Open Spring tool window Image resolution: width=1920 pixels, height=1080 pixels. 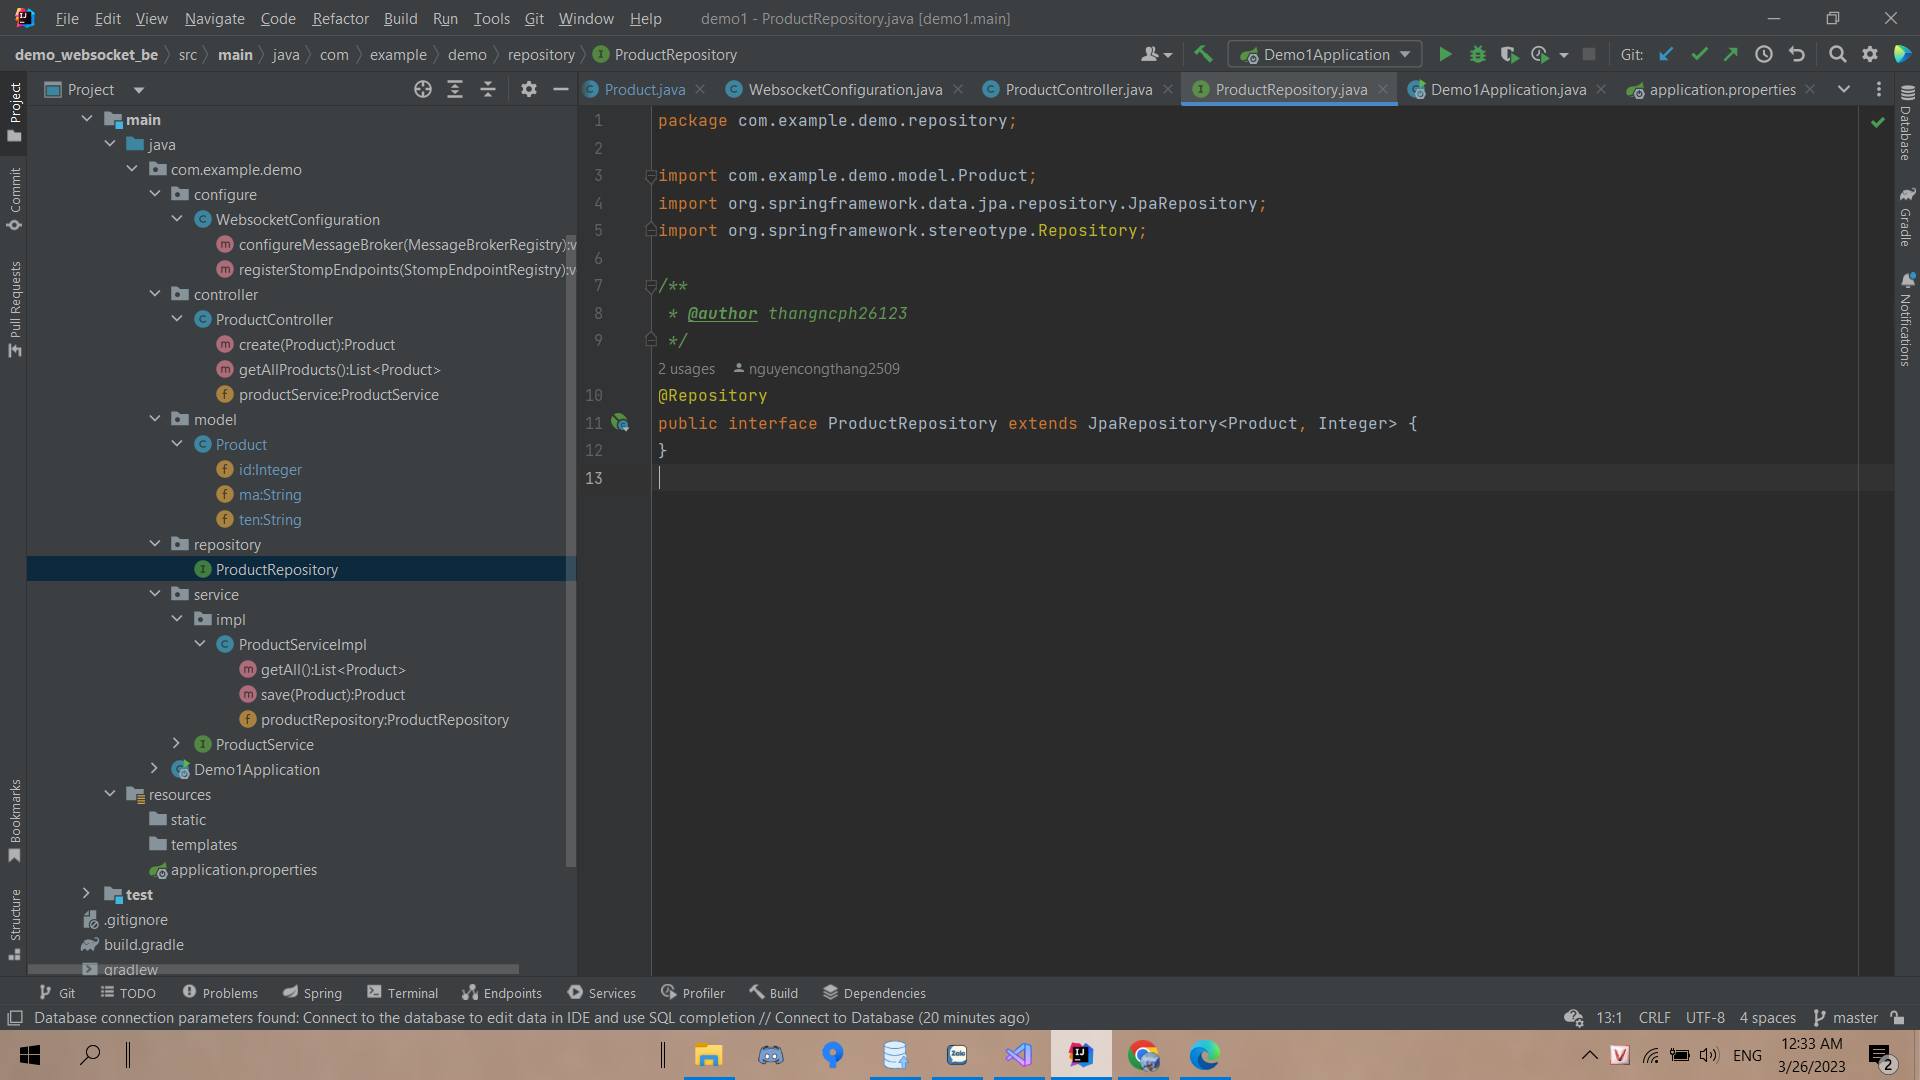pos(312,993)
